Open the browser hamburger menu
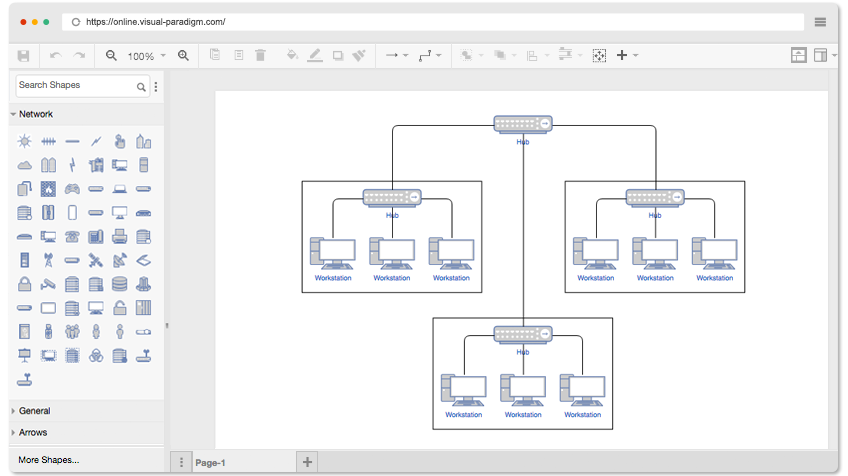 [x=820, y=22]
